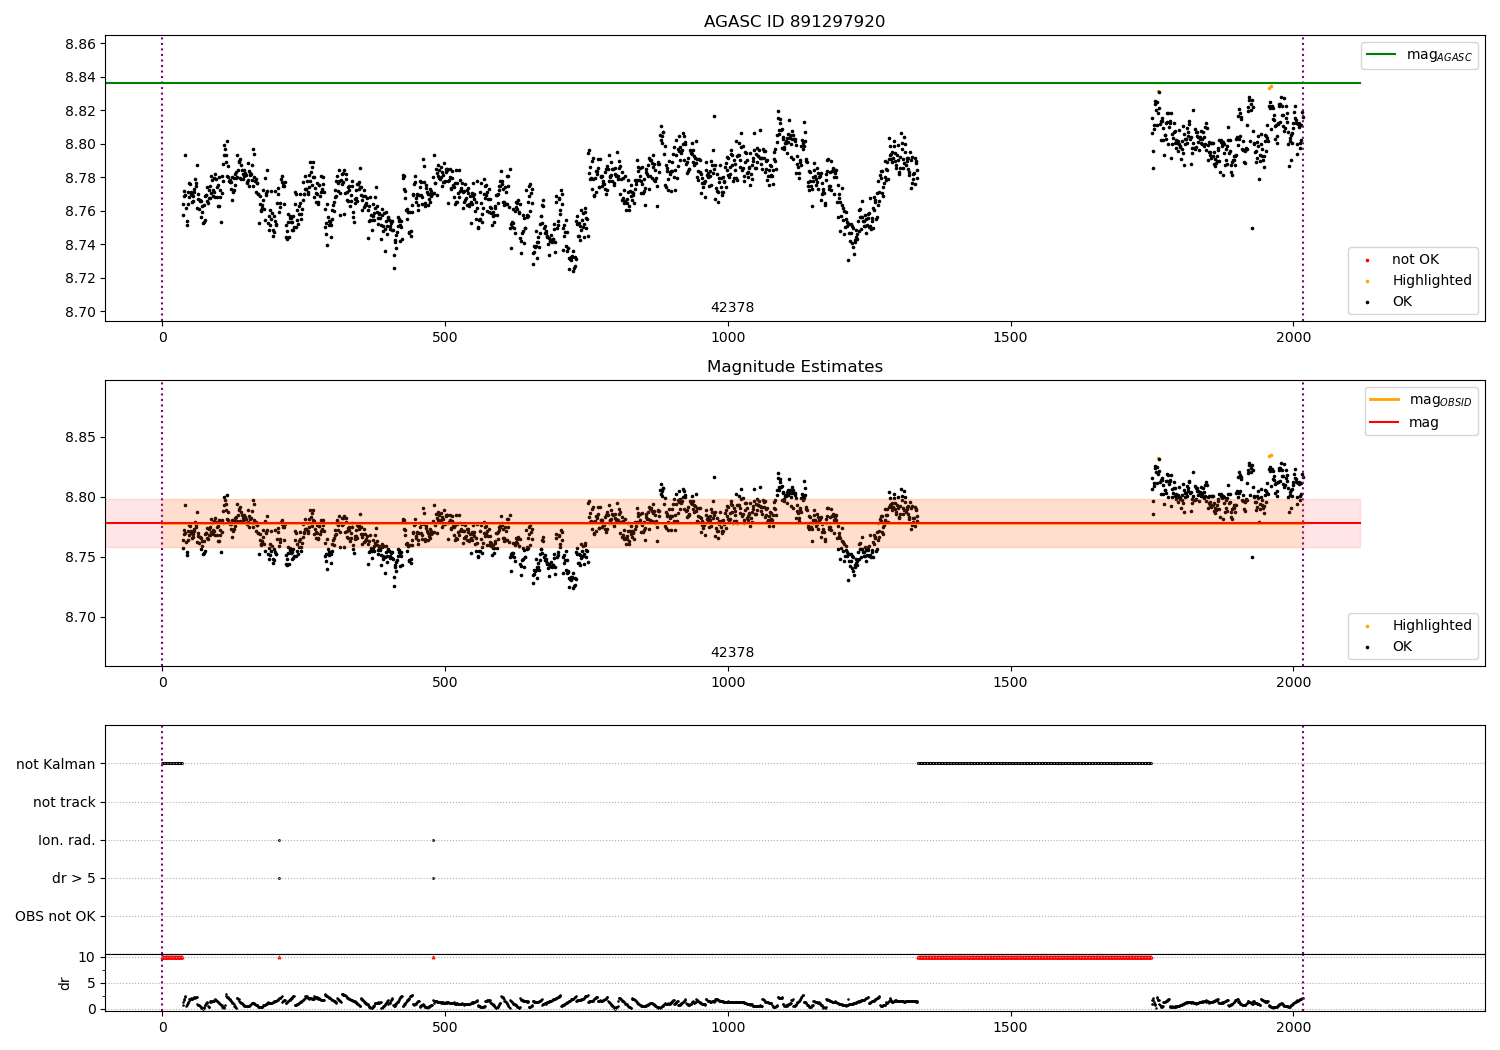The height and width of the screenshot is (1050, 1500).
Task: Click the red triangle marker near x=200
Action: pyautogui.click(x=279, y=957)
